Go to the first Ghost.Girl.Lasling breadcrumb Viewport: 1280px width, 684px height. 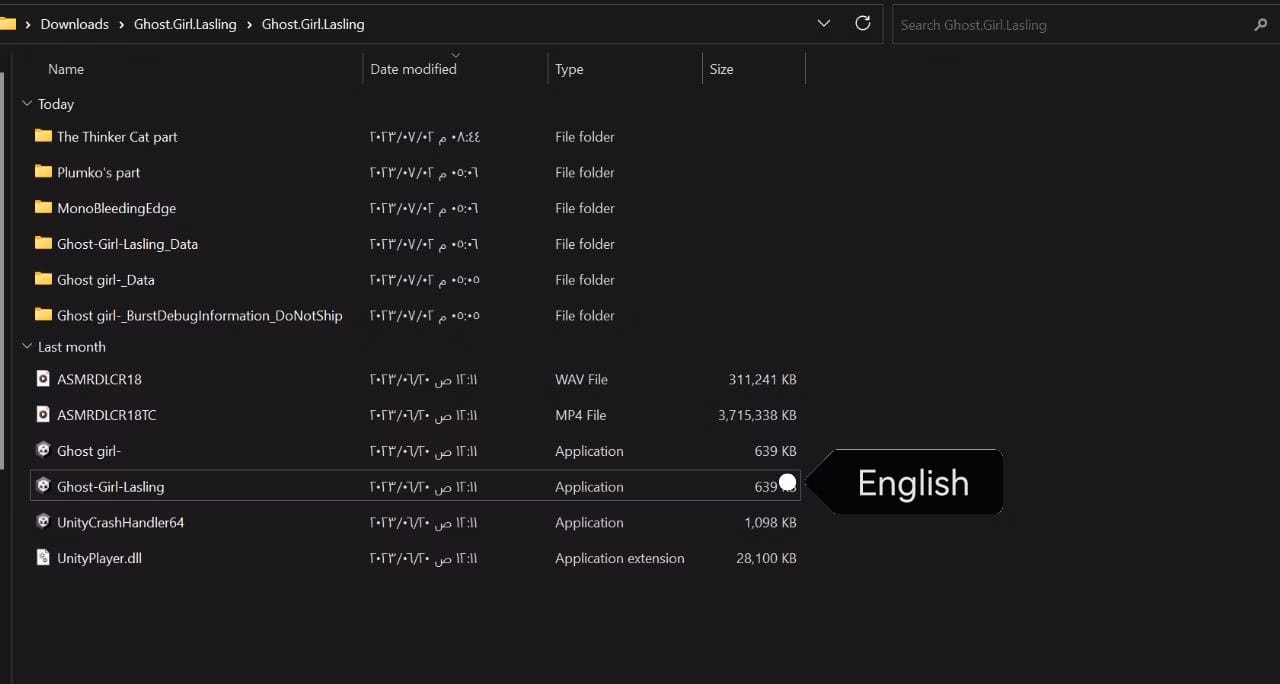(185, 24)
